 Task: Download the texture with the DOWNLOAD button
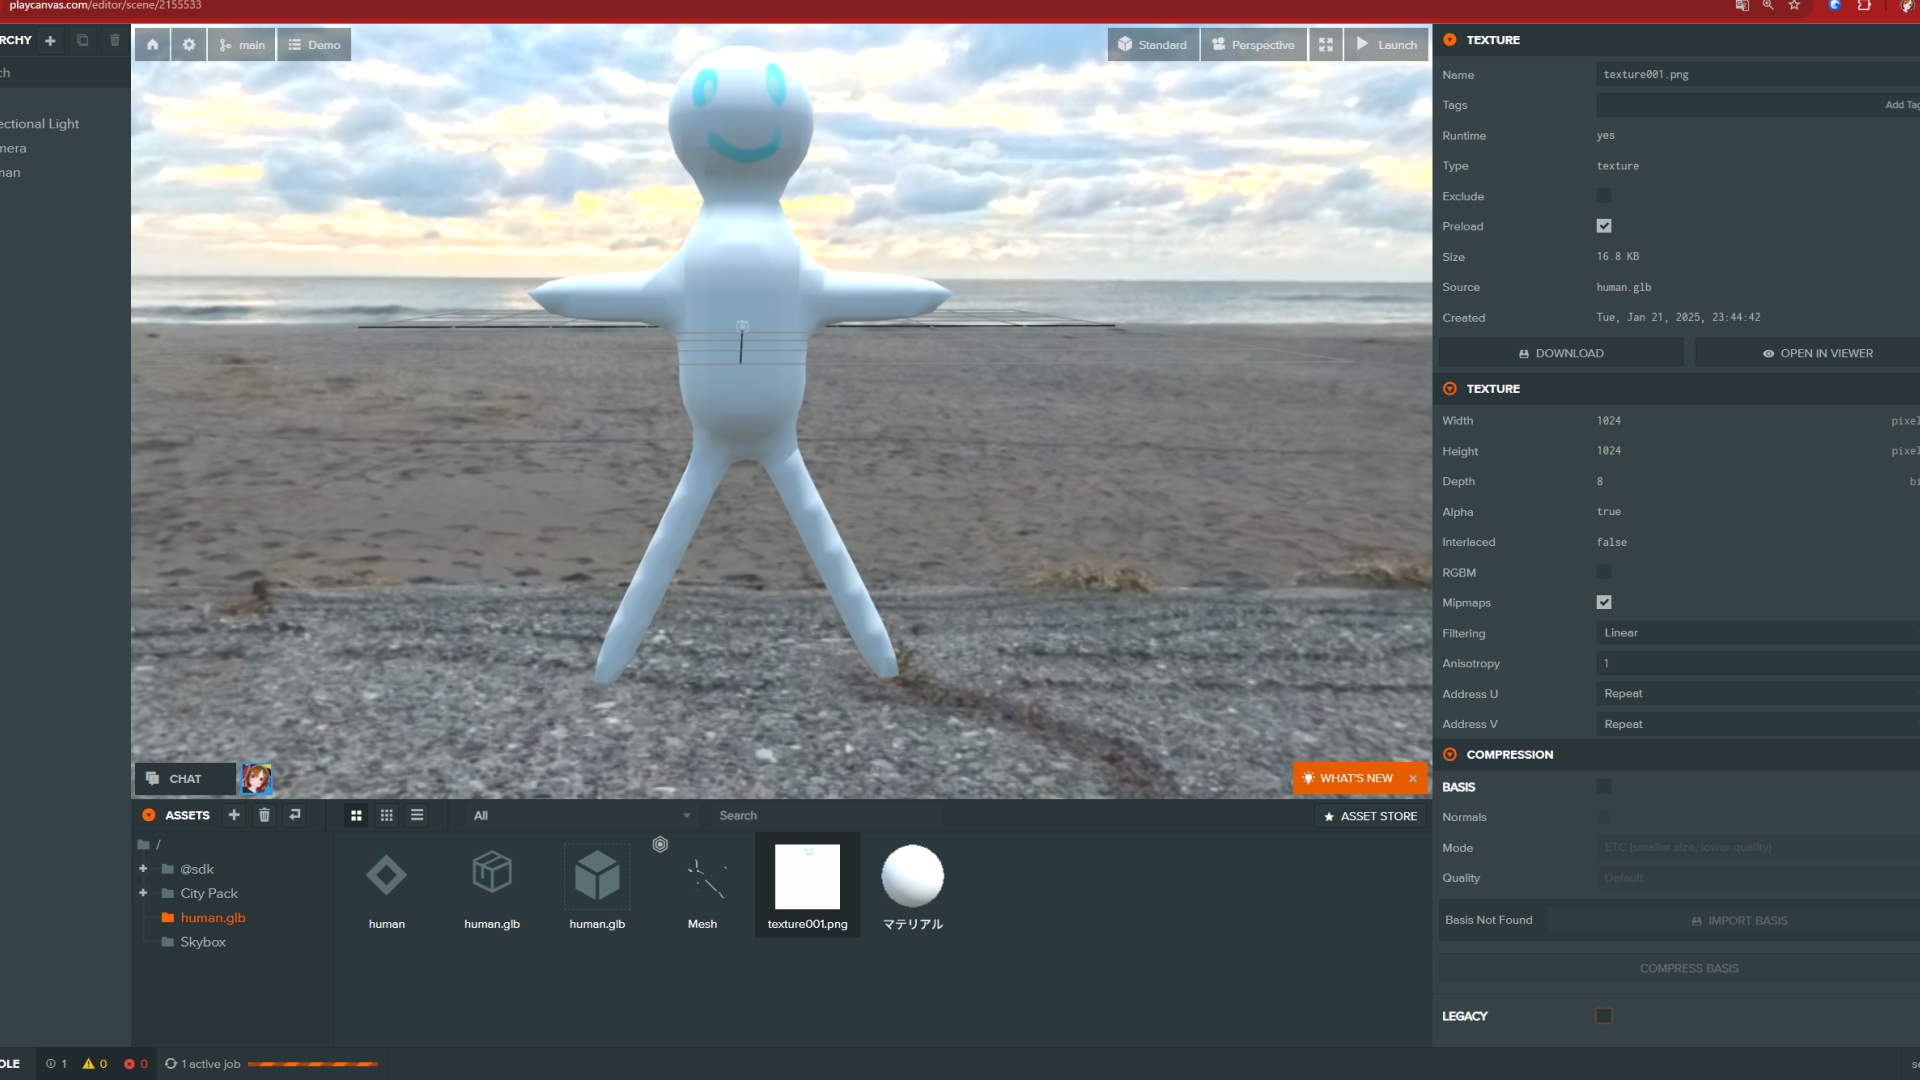[x=1561, y=353]
